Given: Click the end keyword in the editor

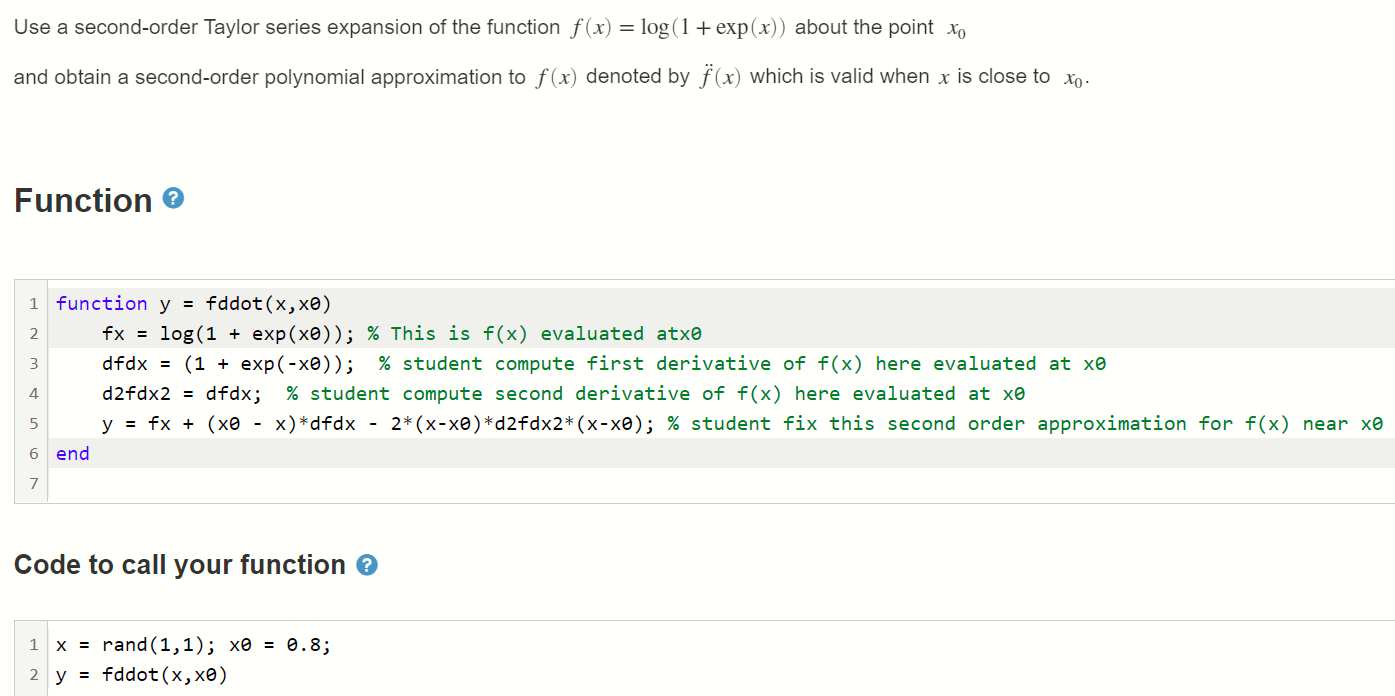Looking at the screenshot, I should click(x=72, y=453).
